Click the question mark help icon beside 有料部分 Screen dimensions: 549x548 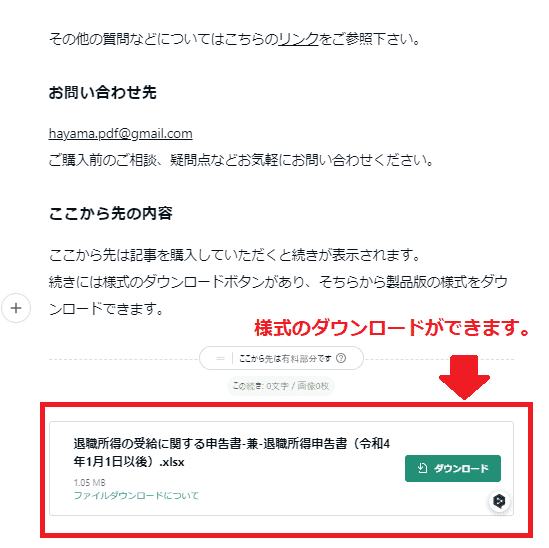click(341, 358)
